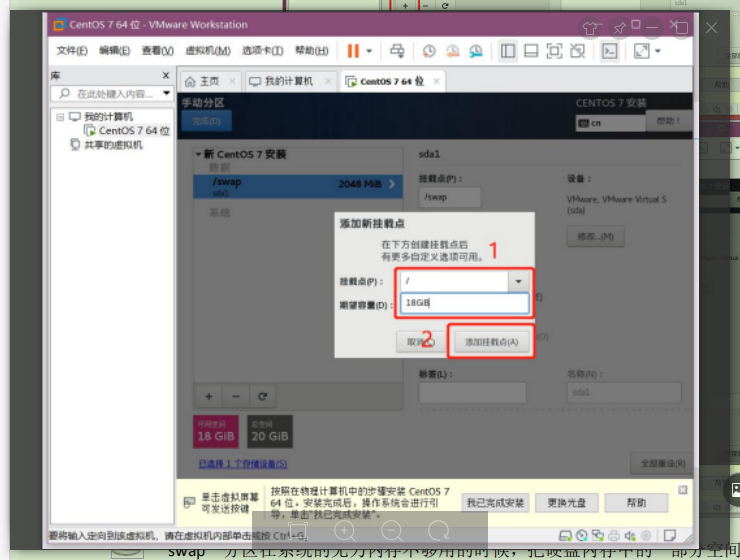740x560 pixels.
Task: Click the 修改...(M) device button
Action: (596, 236)
